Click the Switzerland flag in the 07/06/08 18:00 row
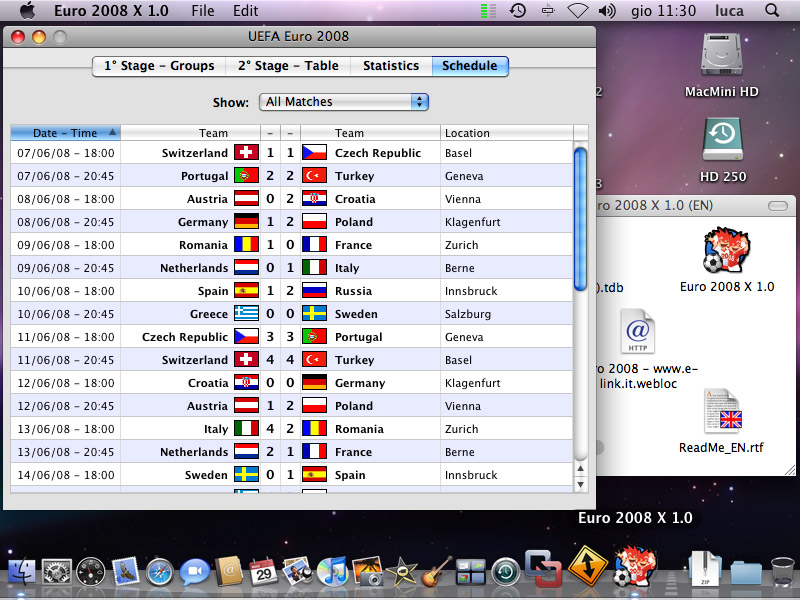Image resolution: width=800 pixels, height=600 pixels. 246,152
